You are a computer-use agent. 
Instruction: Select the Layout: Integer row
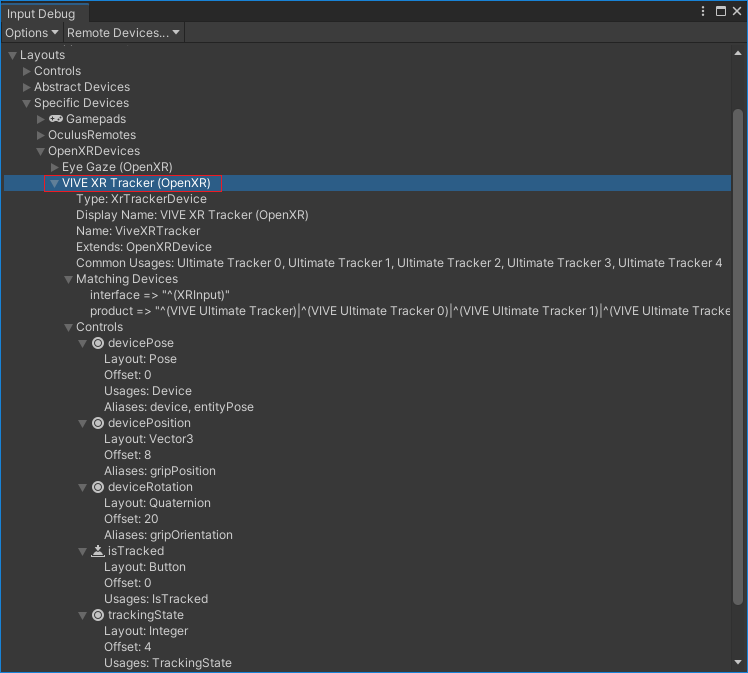coord(367,631)
